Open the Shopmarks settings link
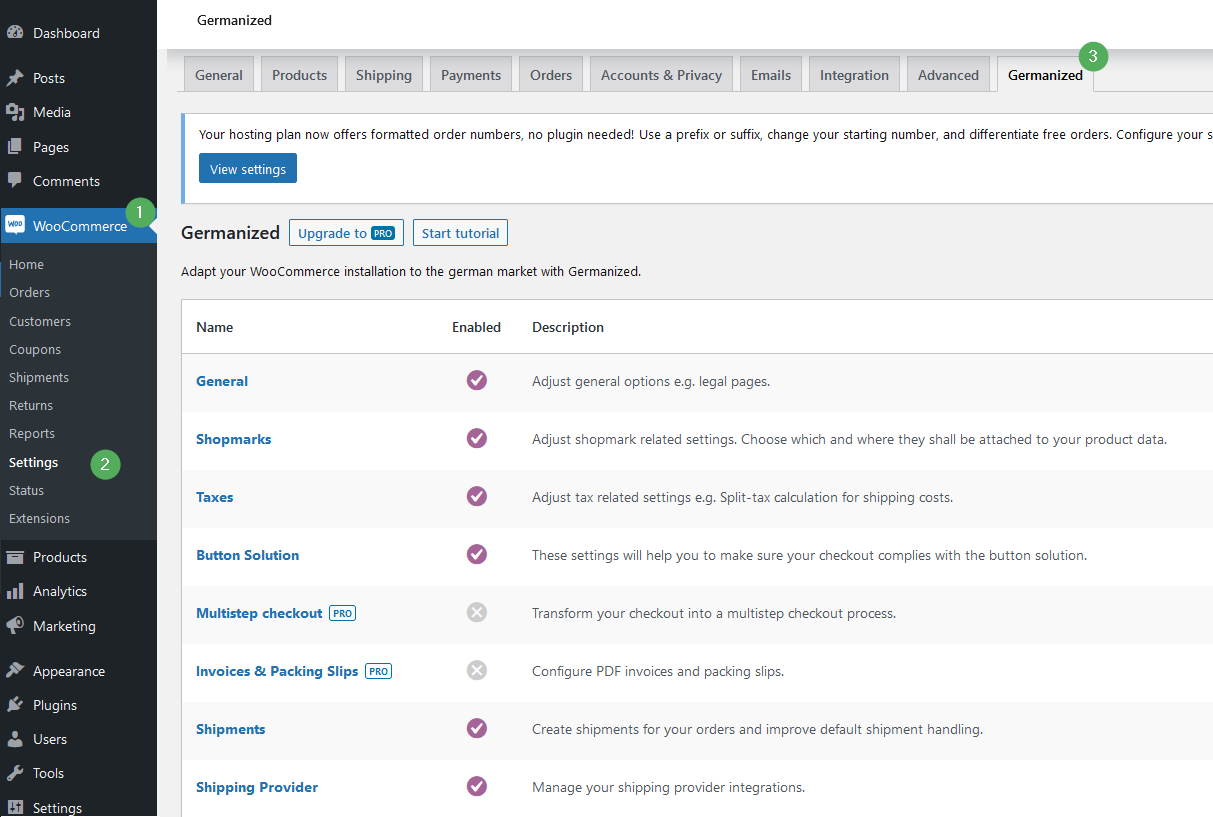 coord(234,439)
